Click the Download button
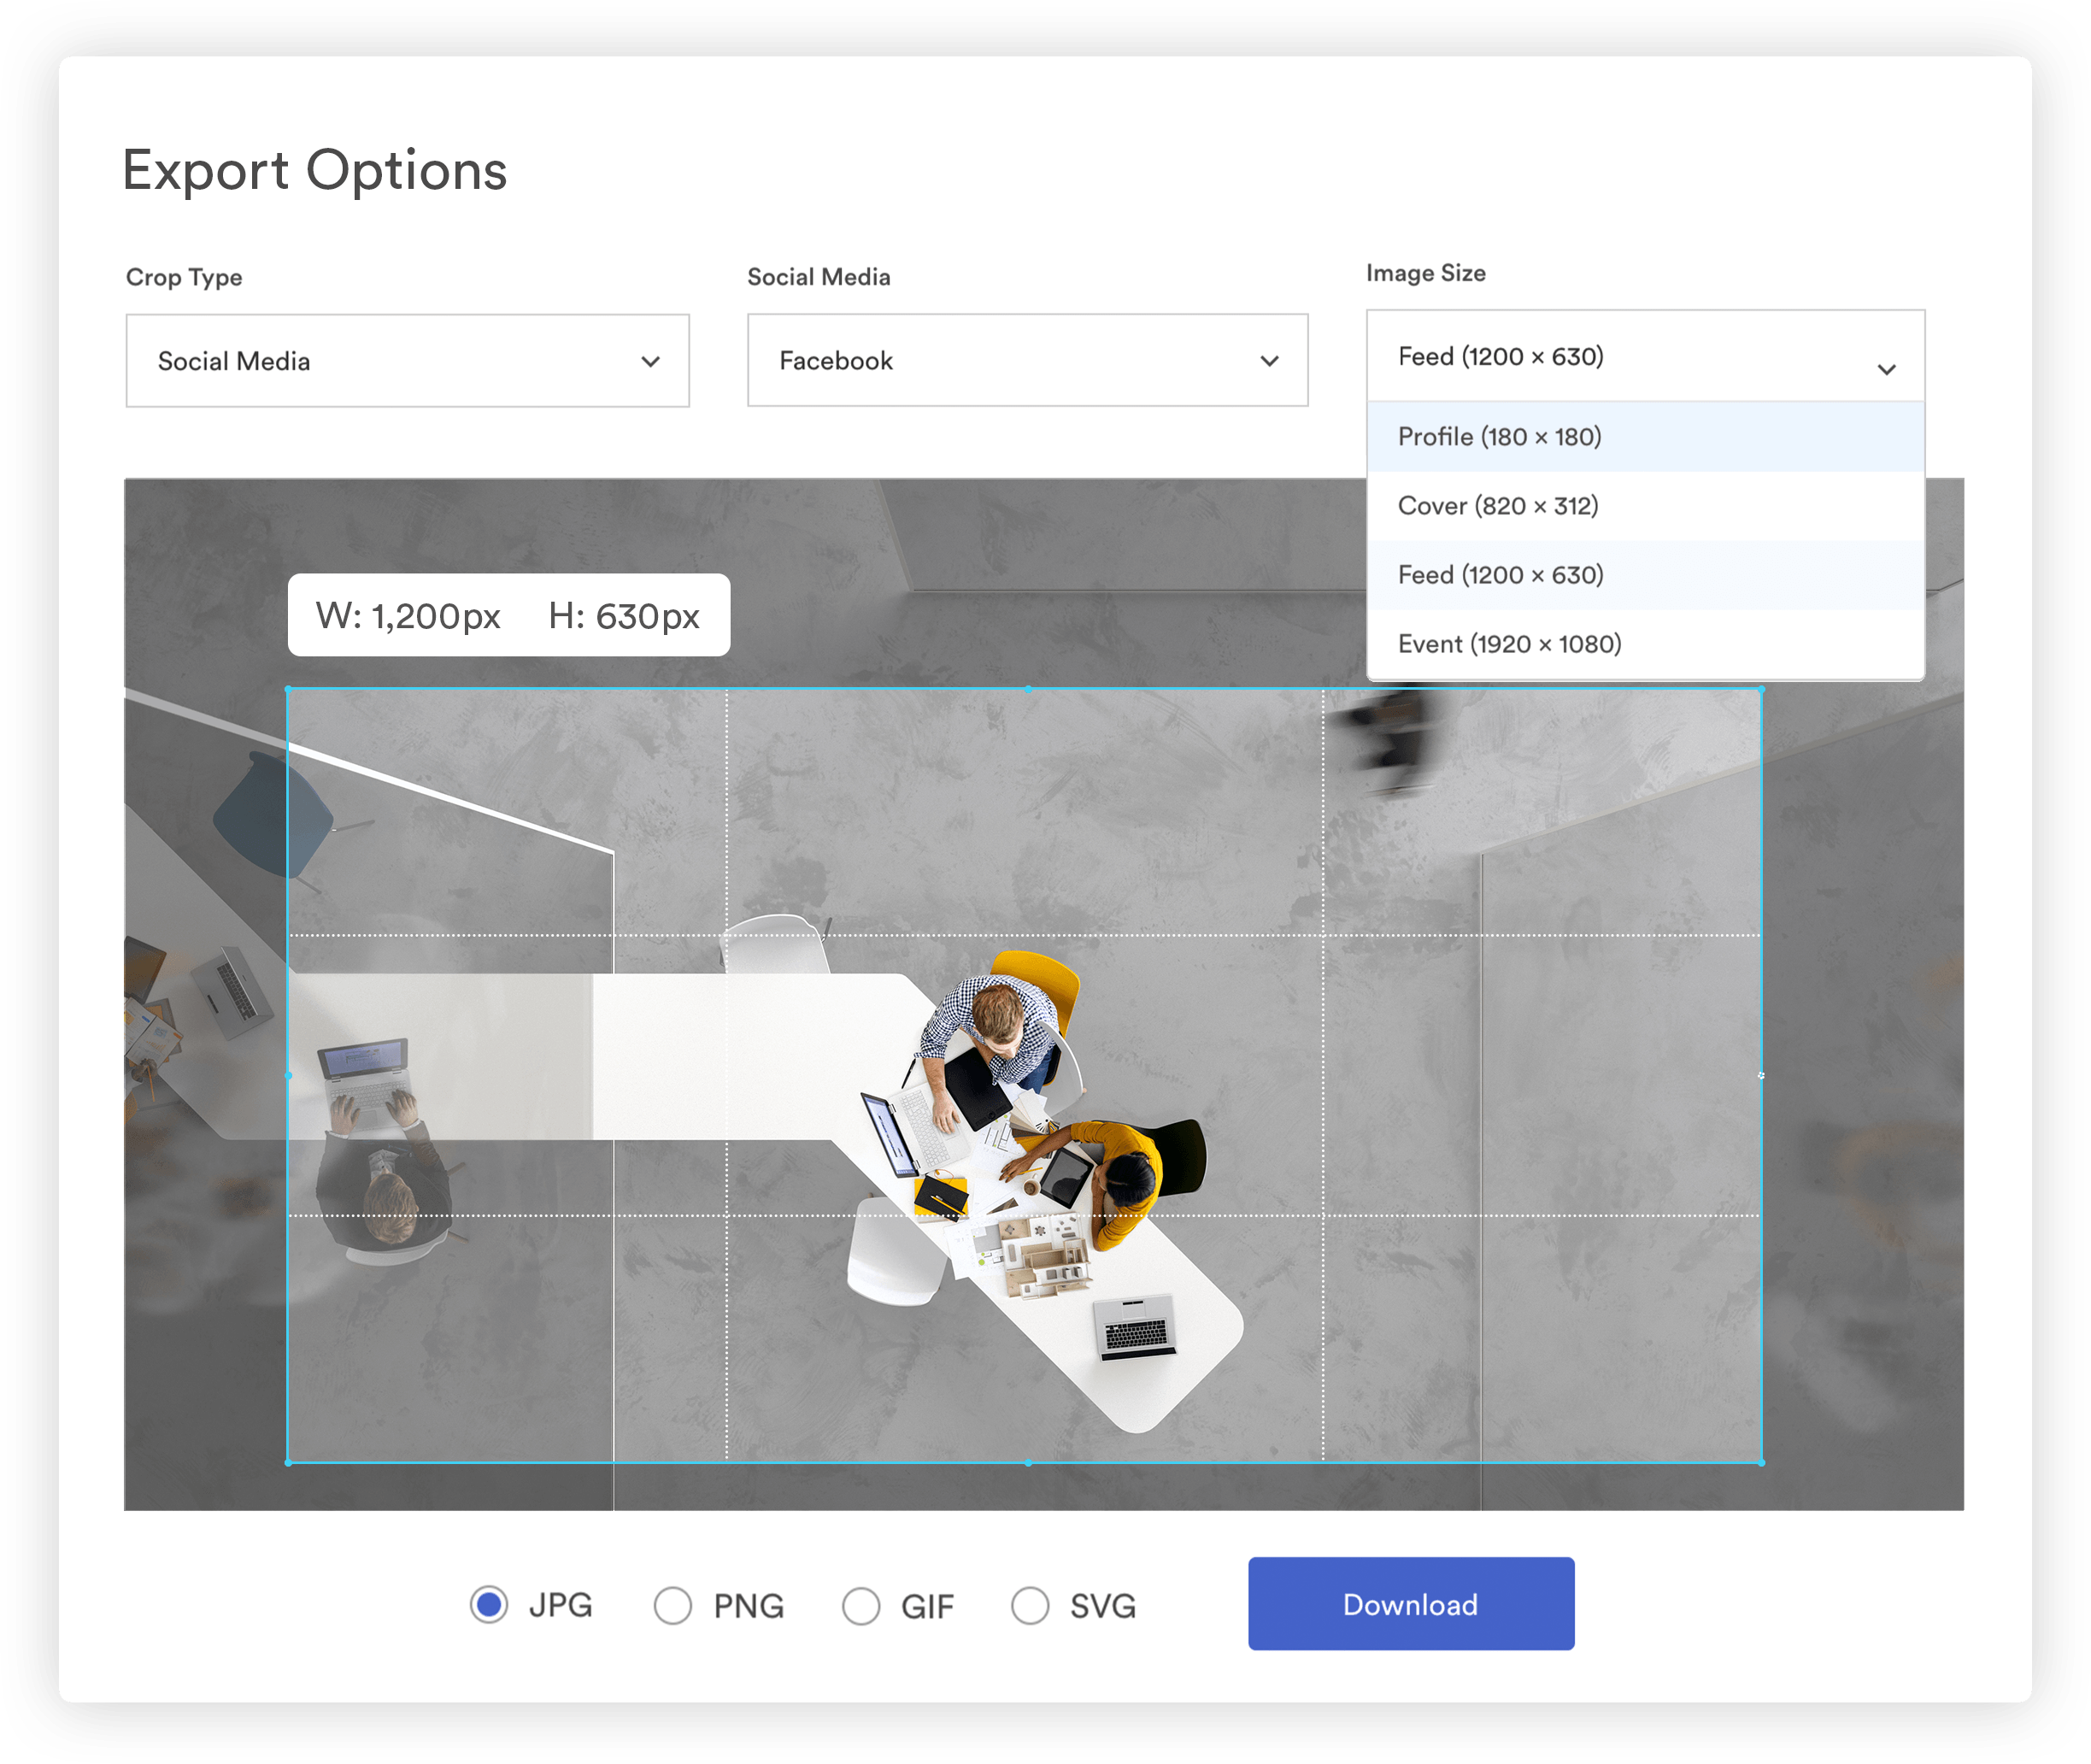This screenshot has width=2091, height=1764. click(1410, 1604)
